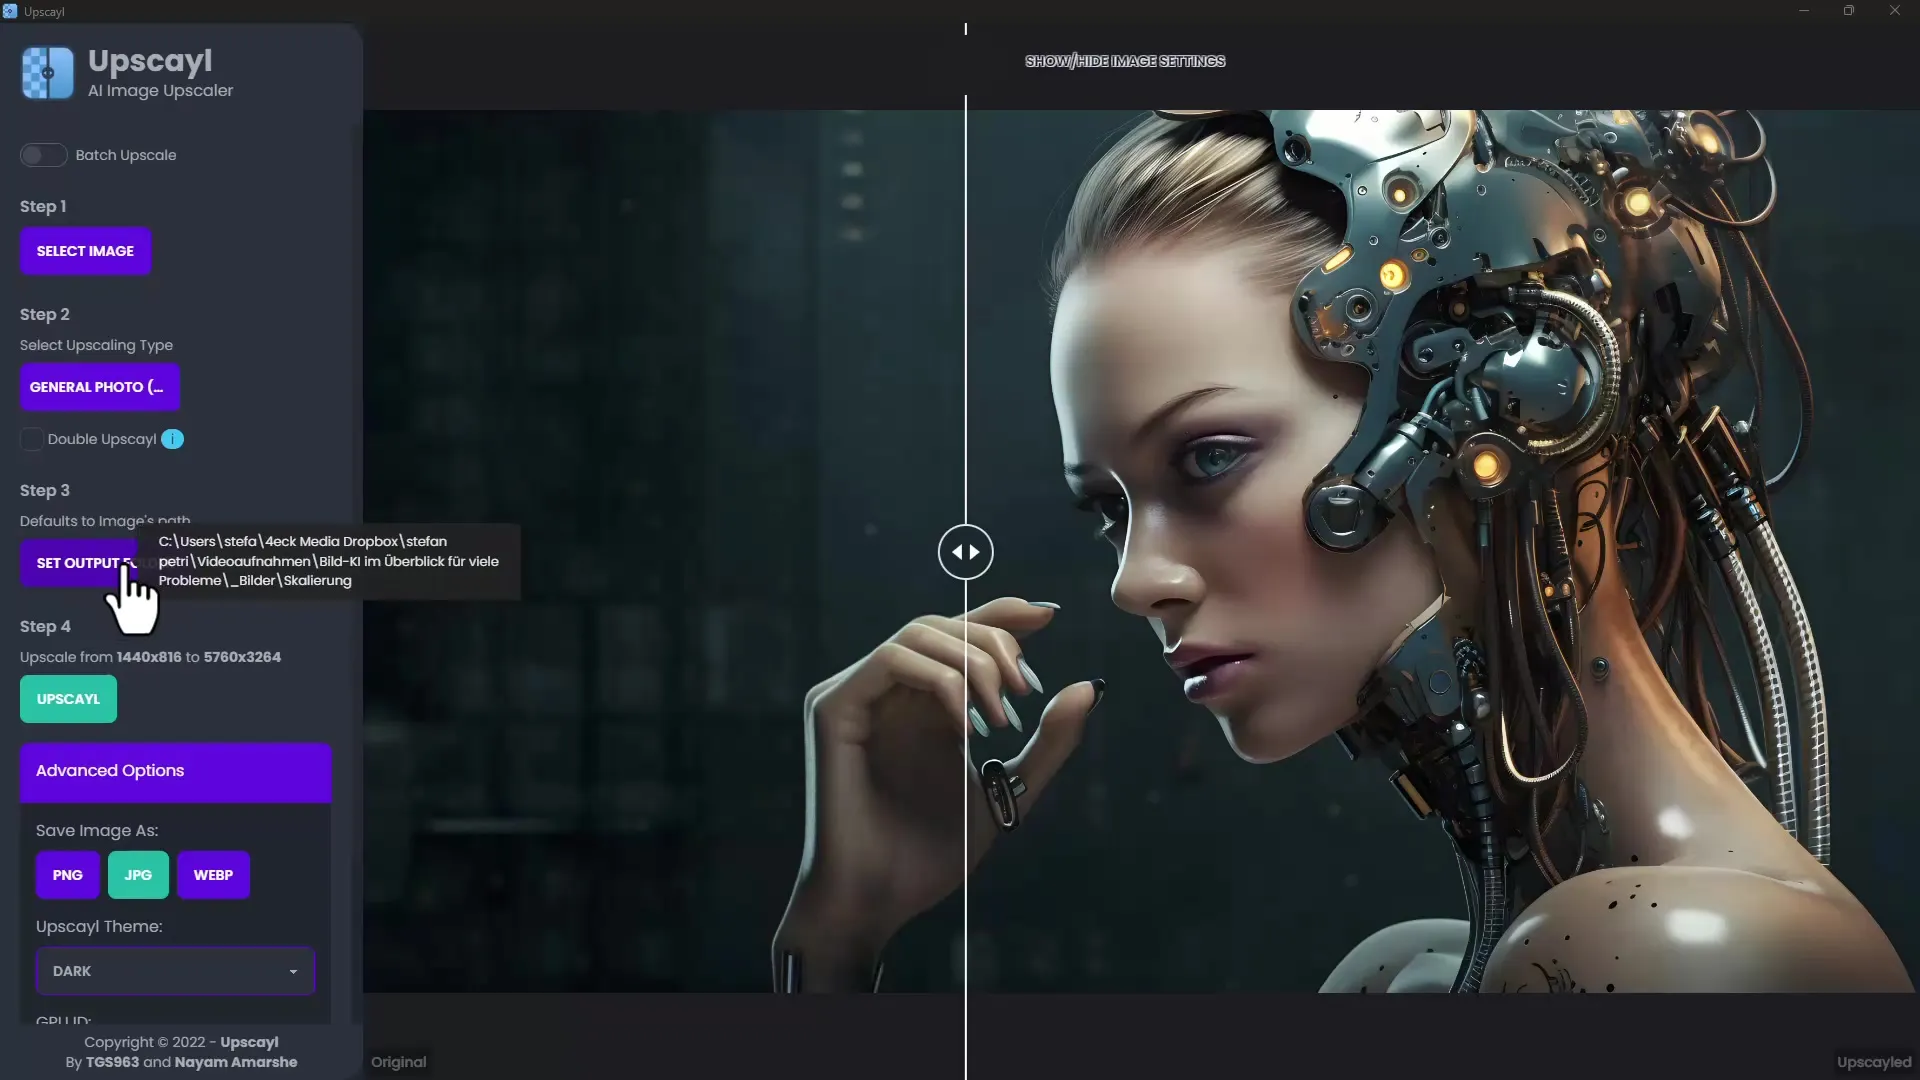Screen dimensions: 1920x1080
Task: Show/Hide Image Settings toggle link
Action: coord(1124,61)
